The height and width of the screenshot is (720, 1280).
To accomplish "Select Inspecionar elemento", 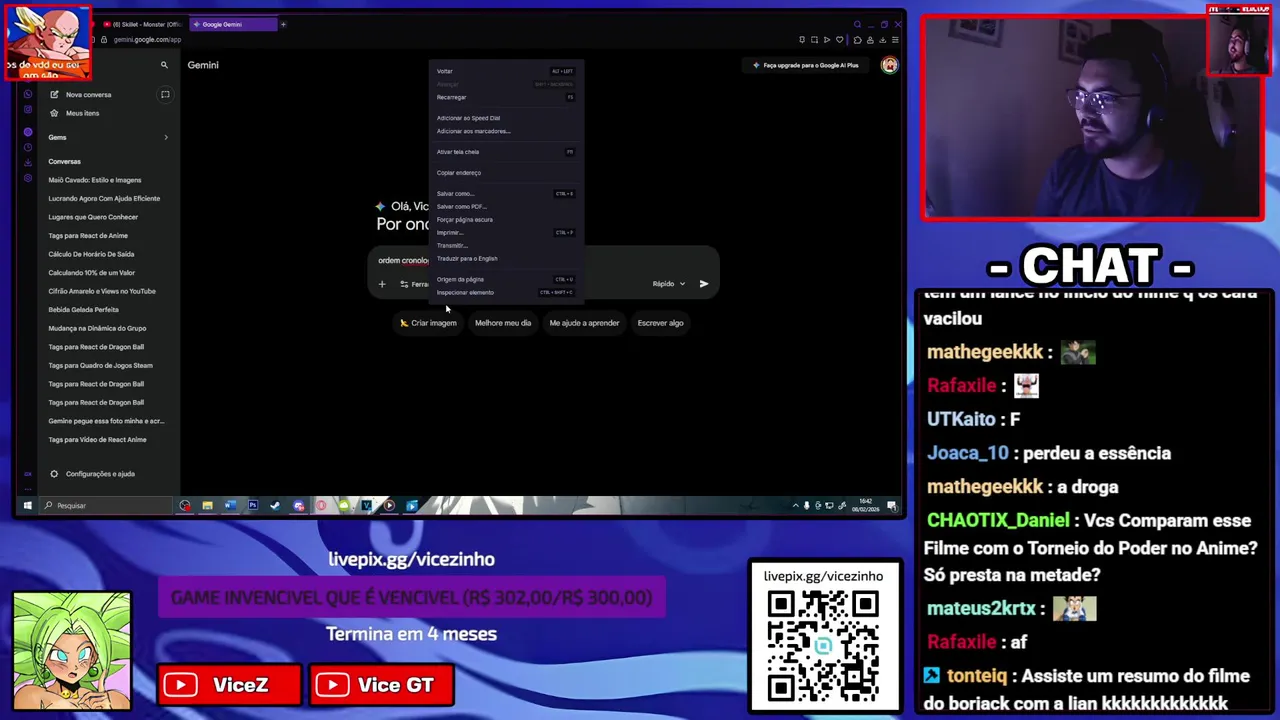I will point(505,293).
